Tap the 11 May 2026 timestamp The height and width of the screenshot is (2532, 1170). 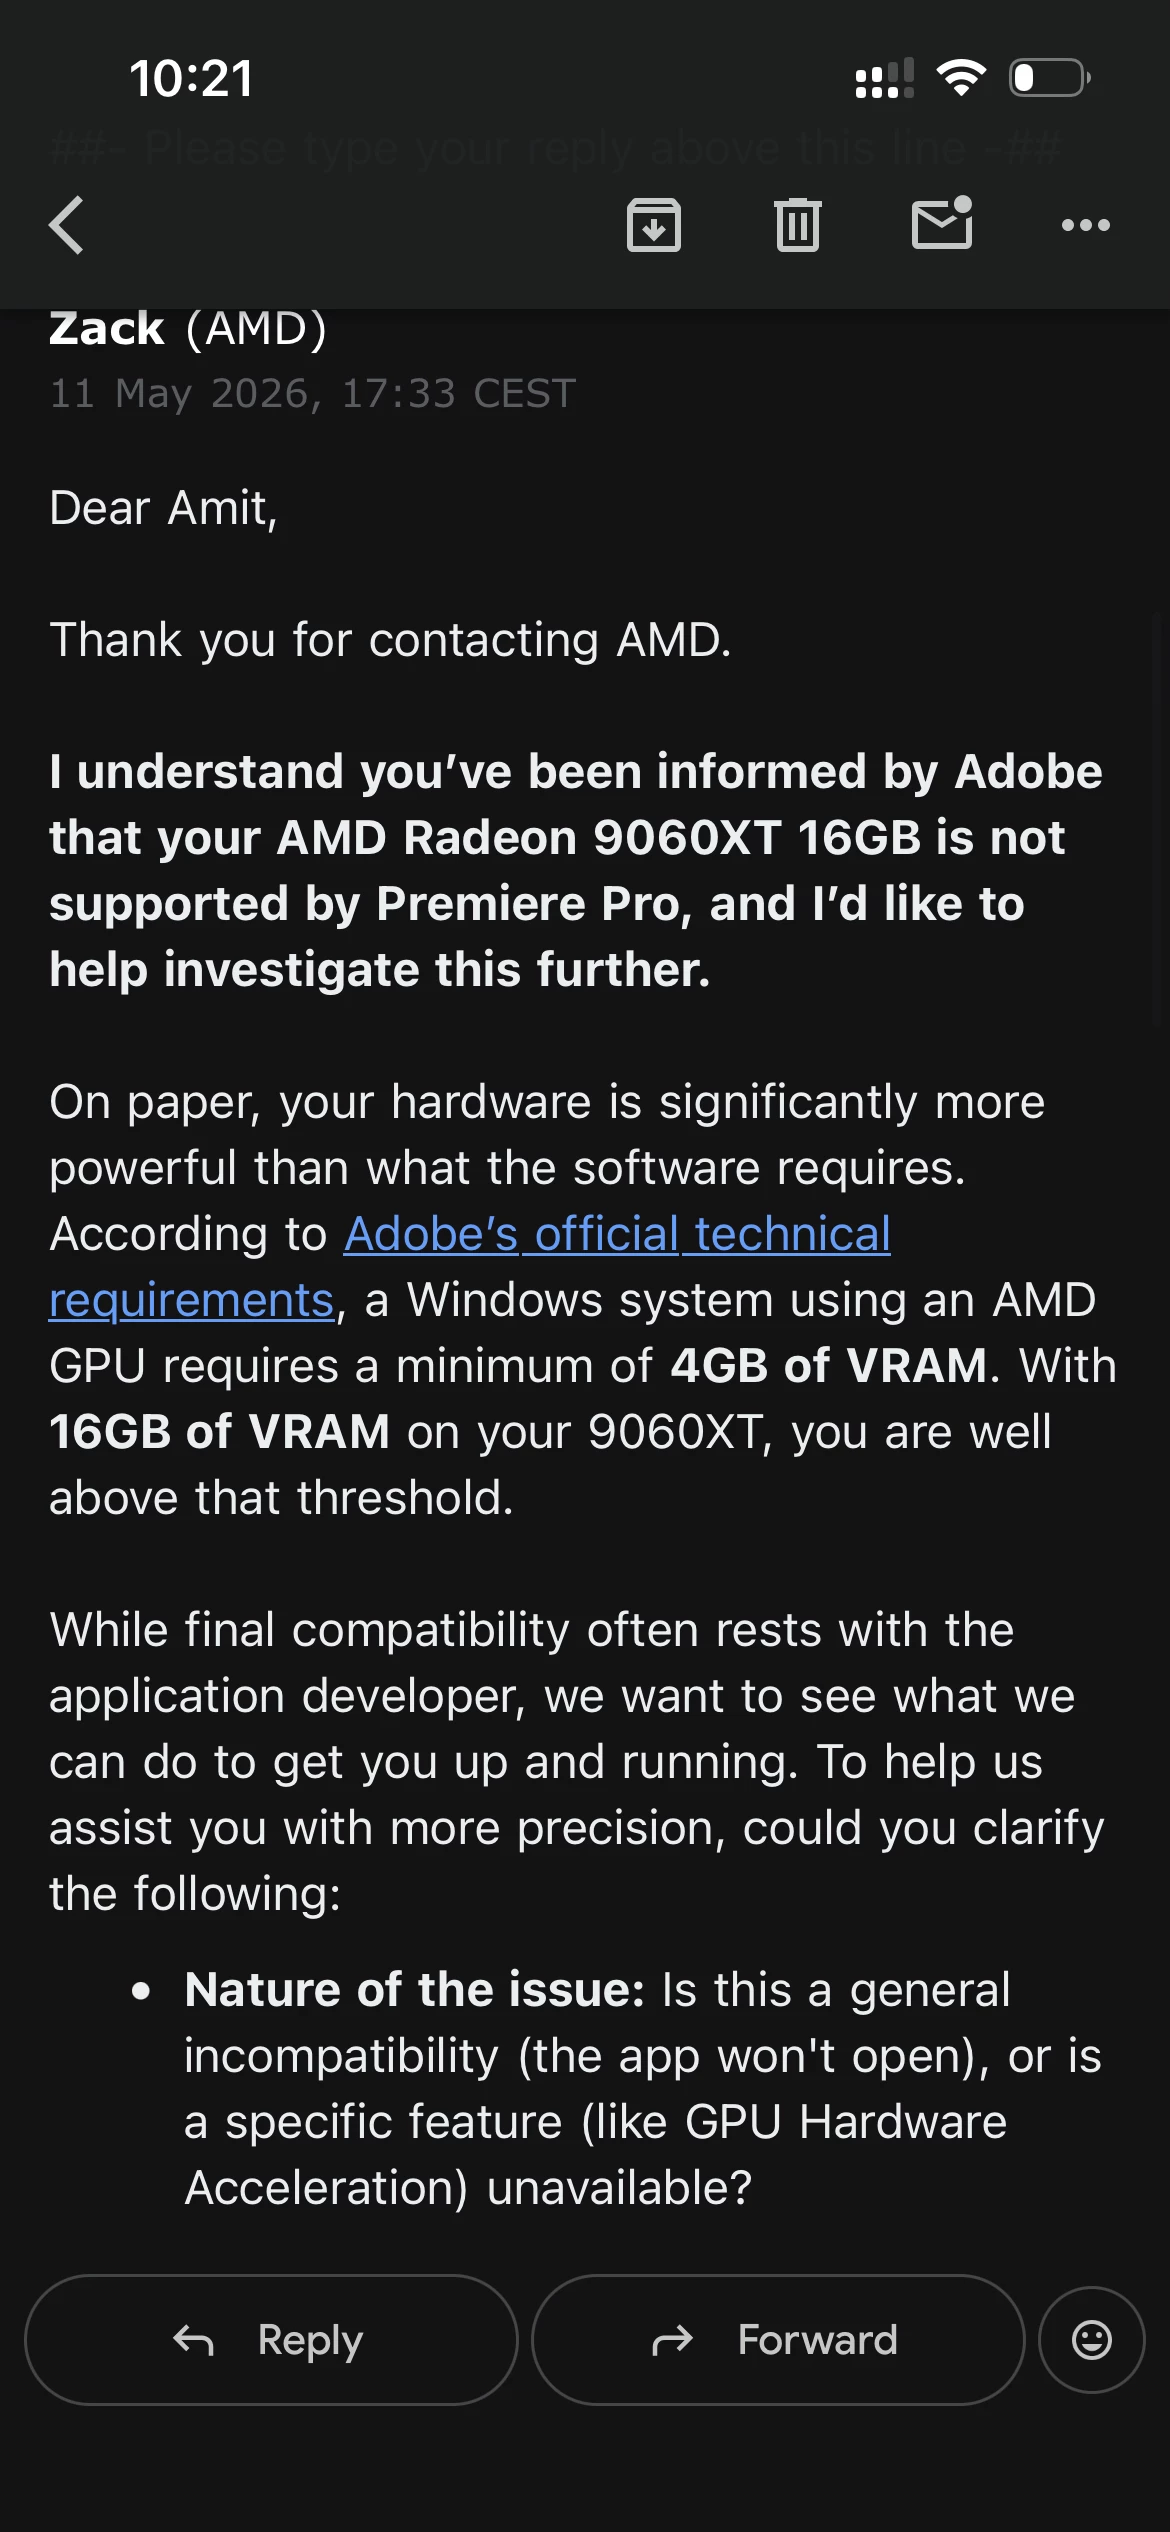[x=313, y=393]
